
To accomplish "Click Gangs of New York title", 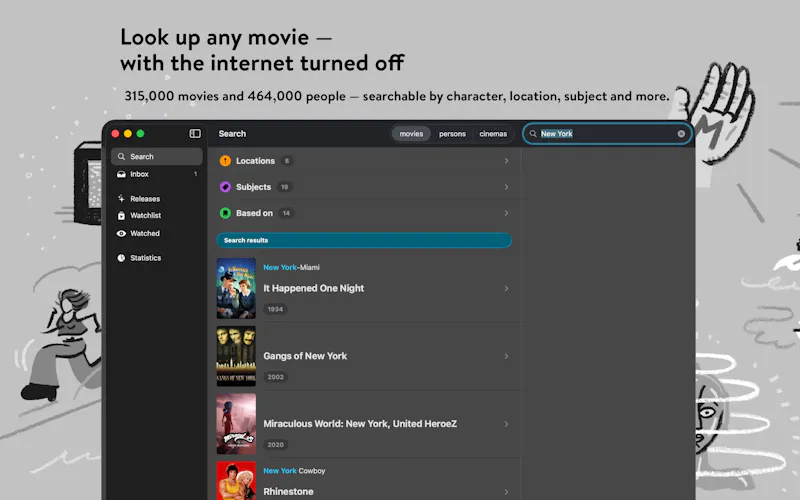I will point(305,356).
